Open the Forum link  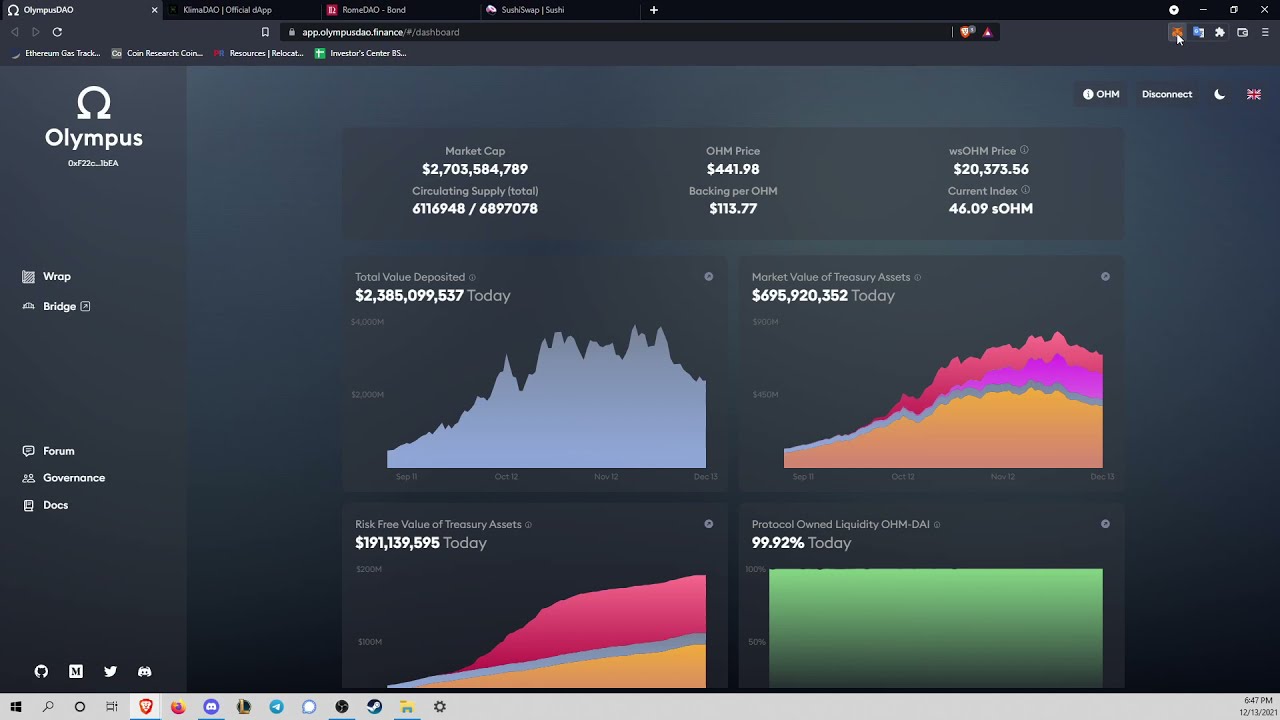(49, 451)
